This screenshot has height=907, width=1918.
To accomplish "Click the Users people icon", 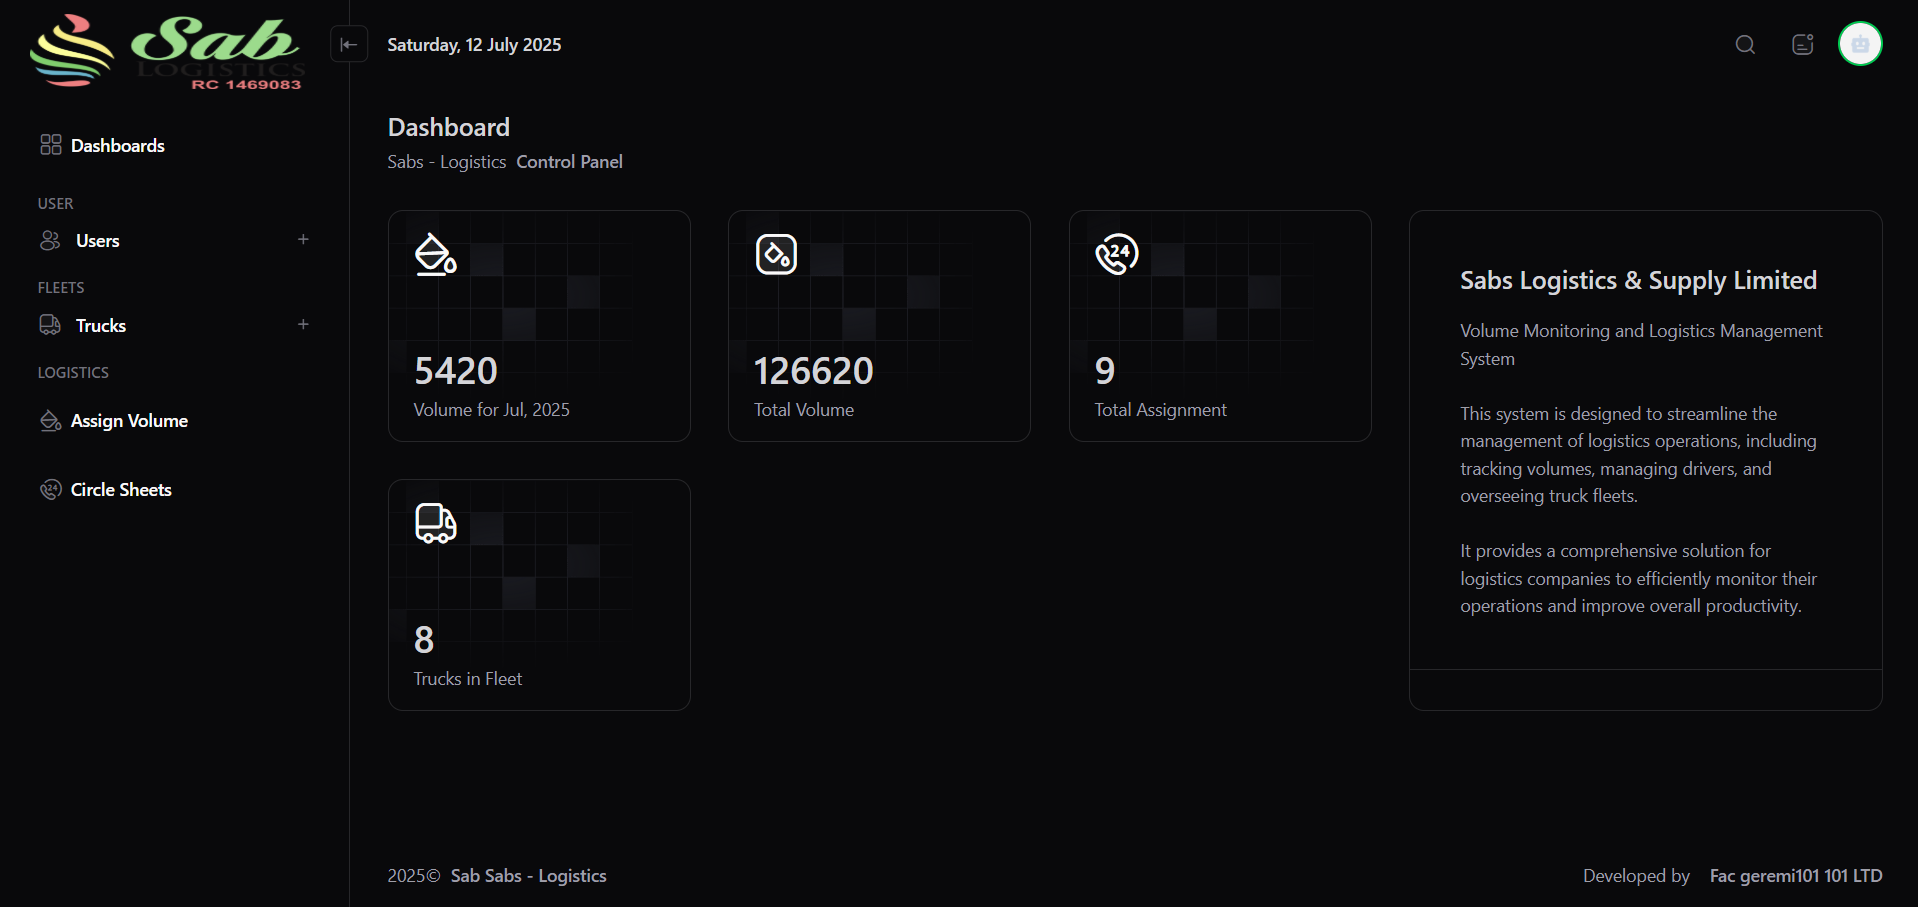I will click(x=50, y=240).
